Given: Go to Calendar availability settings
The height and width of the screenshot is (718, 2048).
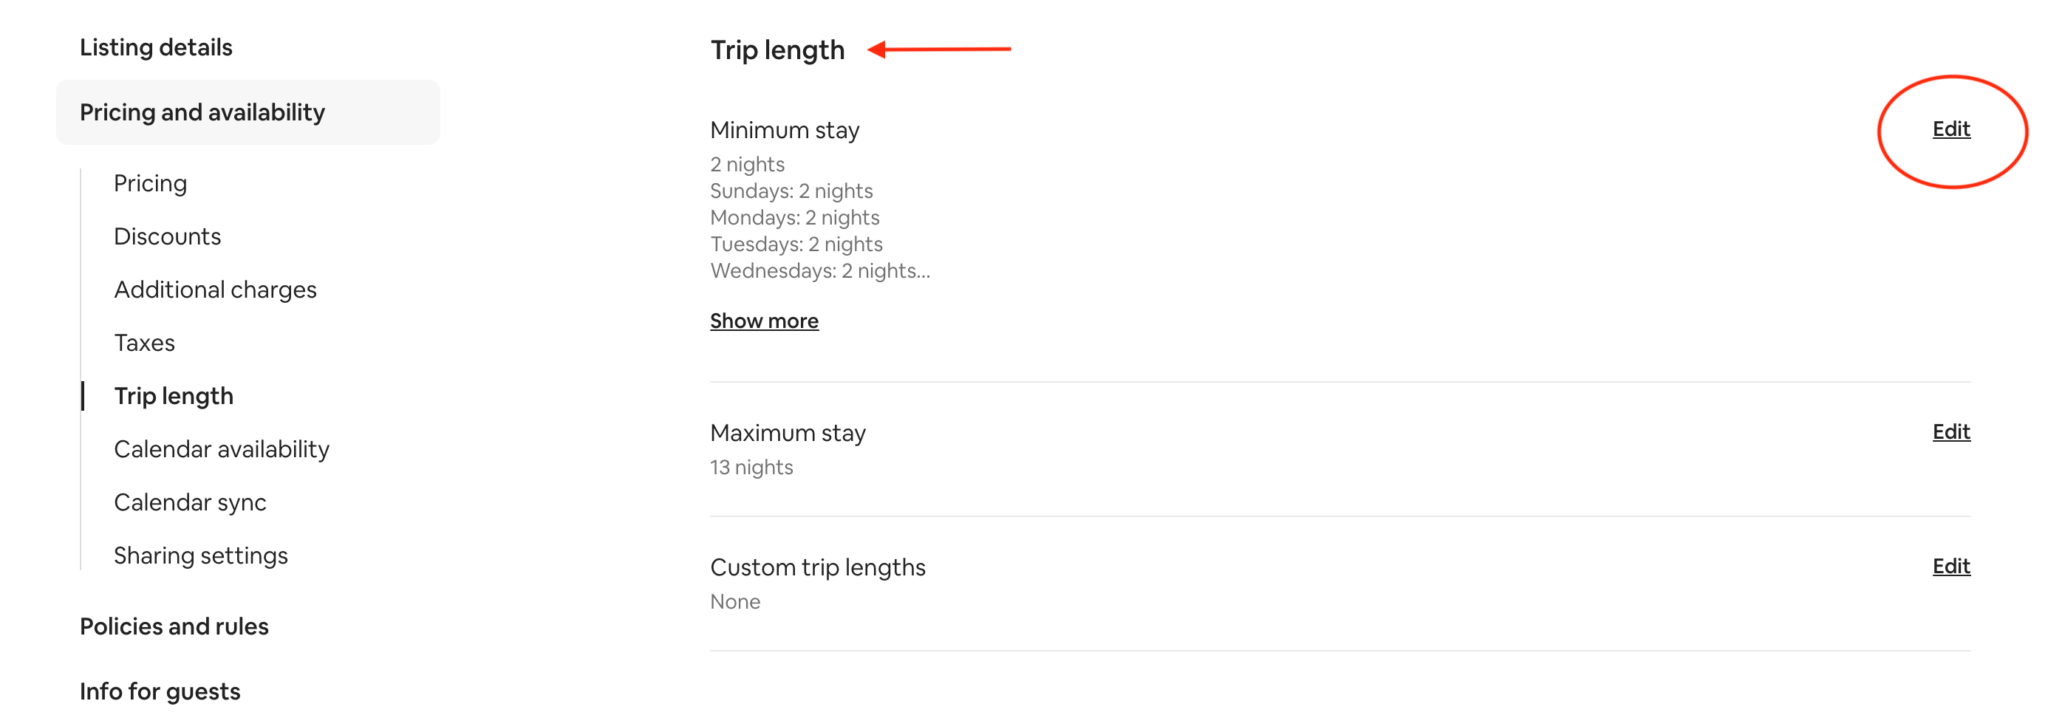Looking at the screenshot, I should pyautogui.click(x=222, y=449).
